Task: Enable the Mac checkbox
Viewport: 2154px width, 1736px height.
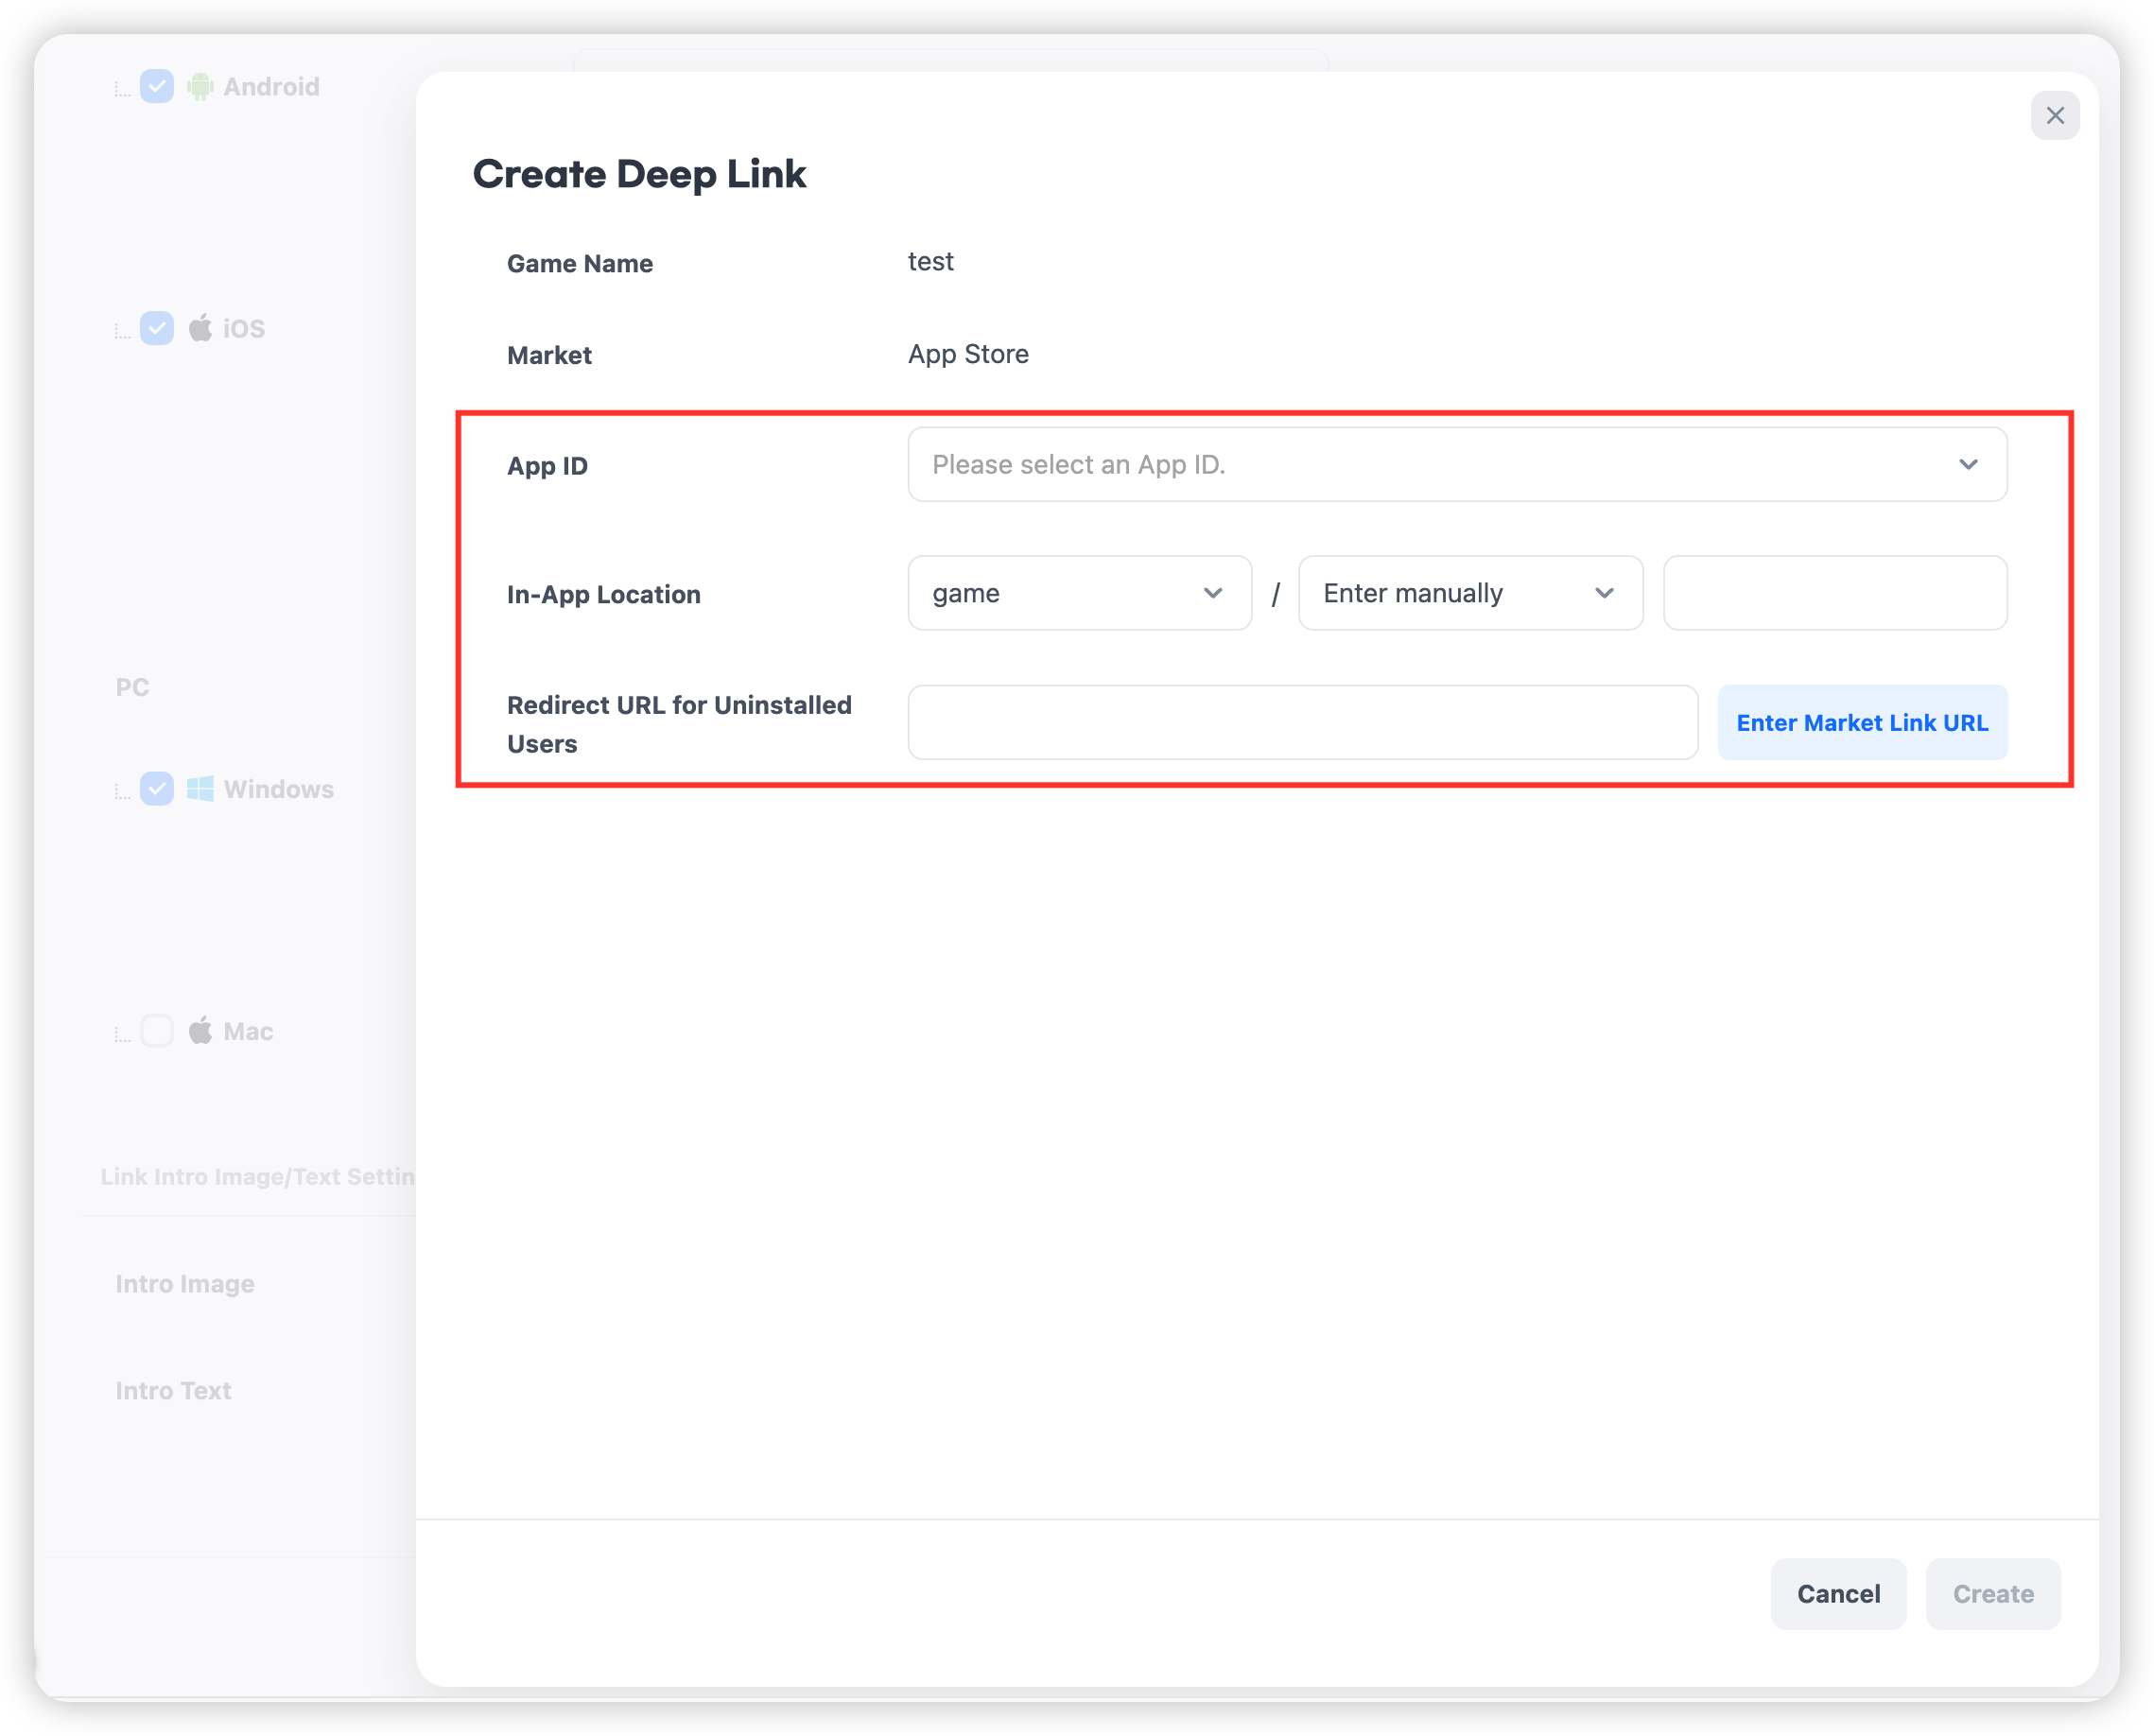Action: 157,1031
